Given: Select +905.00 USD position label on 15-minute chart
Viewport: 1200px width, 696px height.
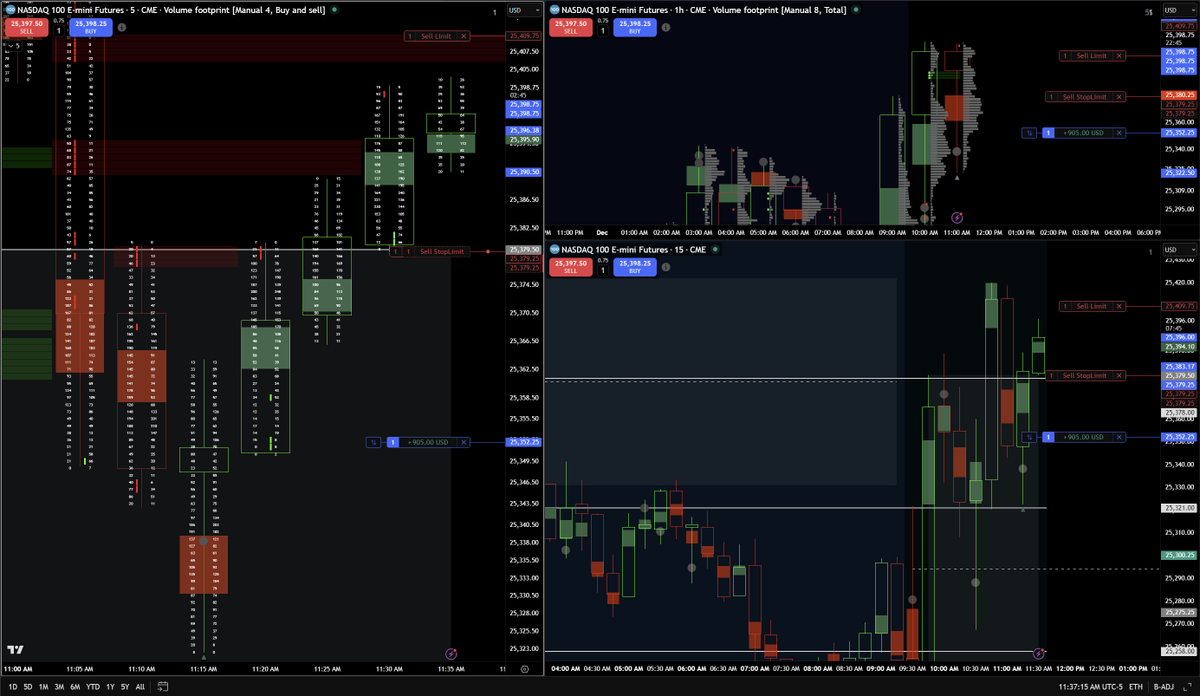Looking at the screenshot, I should click(1083, 437).
